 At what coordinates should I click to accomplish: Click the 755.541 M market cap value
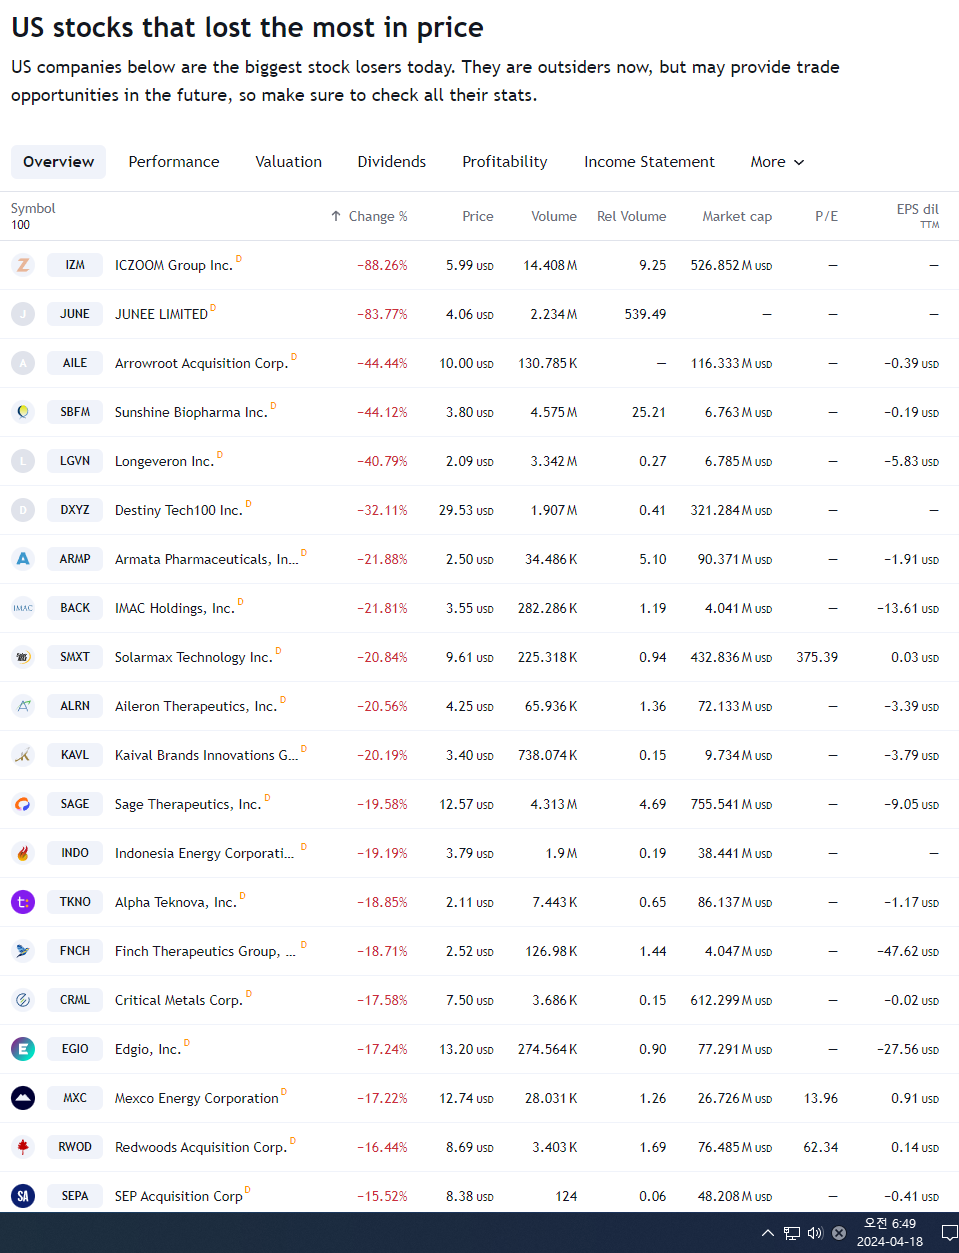[x=731, y=804]
